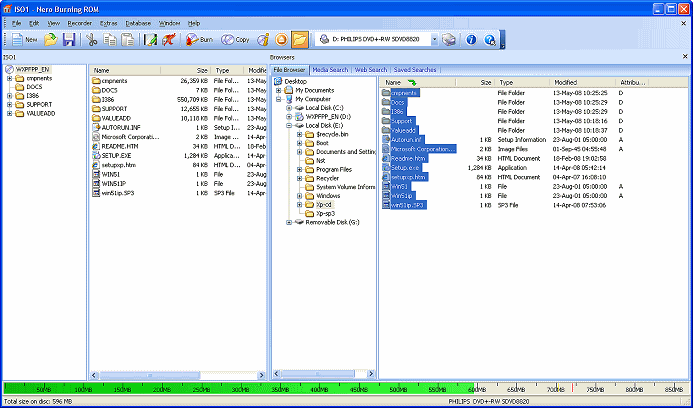Open the File menu

tap(17, 23)
